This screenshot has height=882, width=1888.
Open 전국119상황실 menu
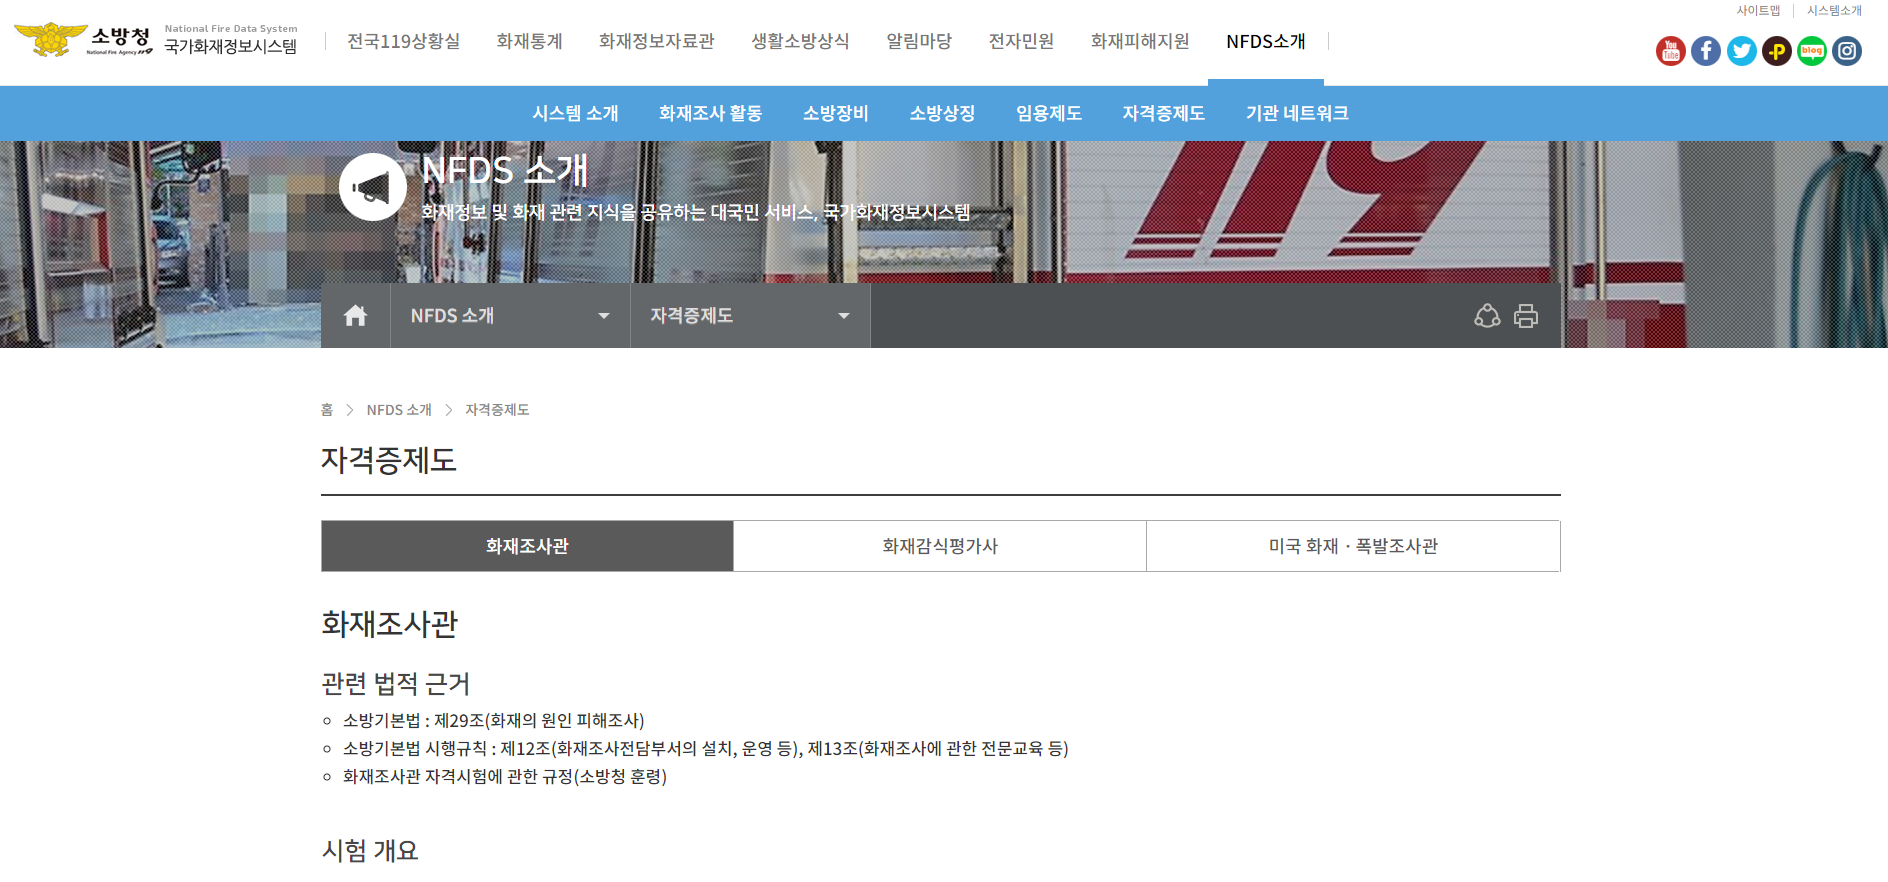tap(403, 41)
